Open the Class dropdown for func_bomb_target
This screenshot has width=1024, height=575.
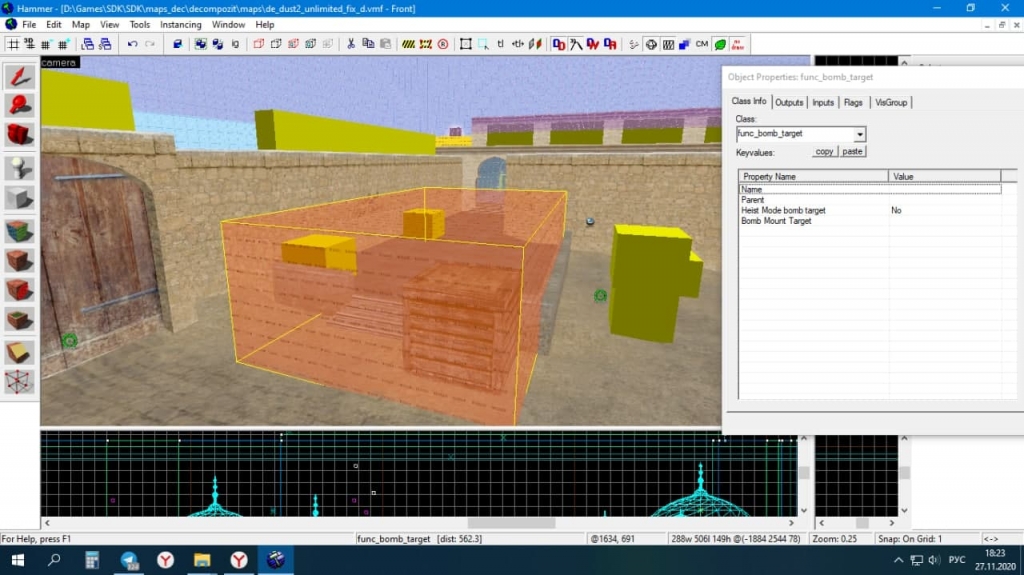pos(860,134)
